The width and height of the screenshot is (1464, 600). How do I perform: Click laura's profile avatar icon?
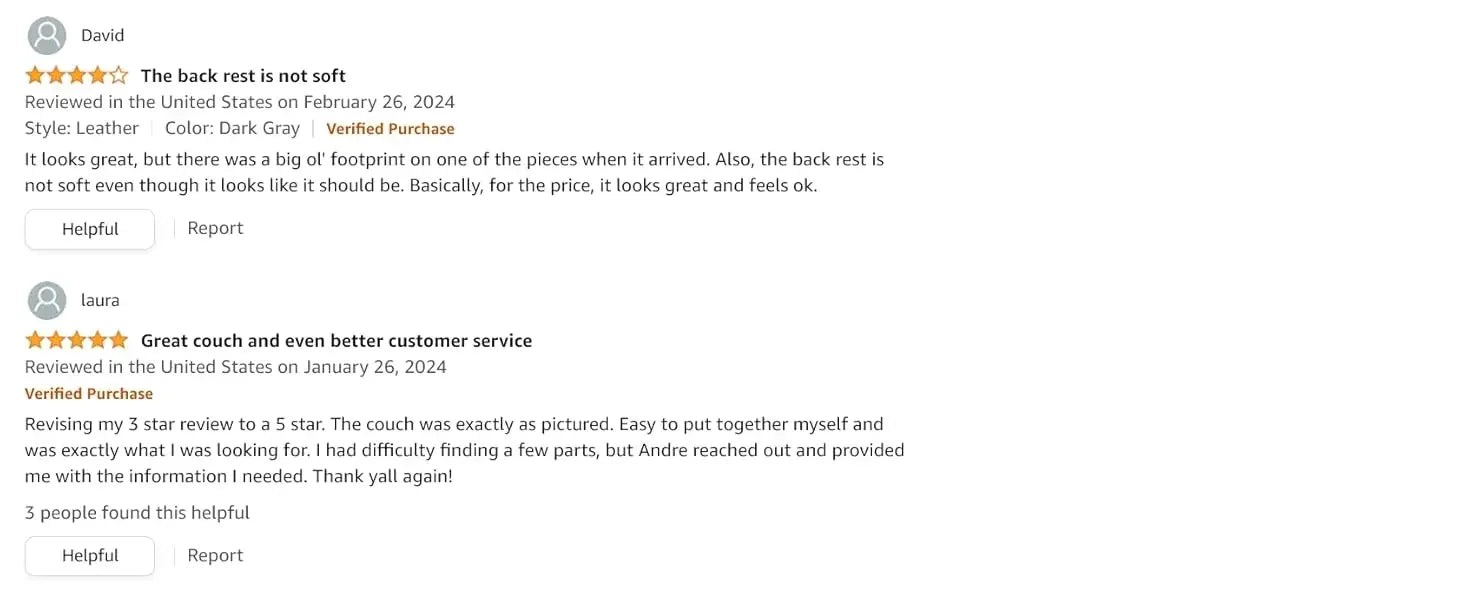(47, 301)
